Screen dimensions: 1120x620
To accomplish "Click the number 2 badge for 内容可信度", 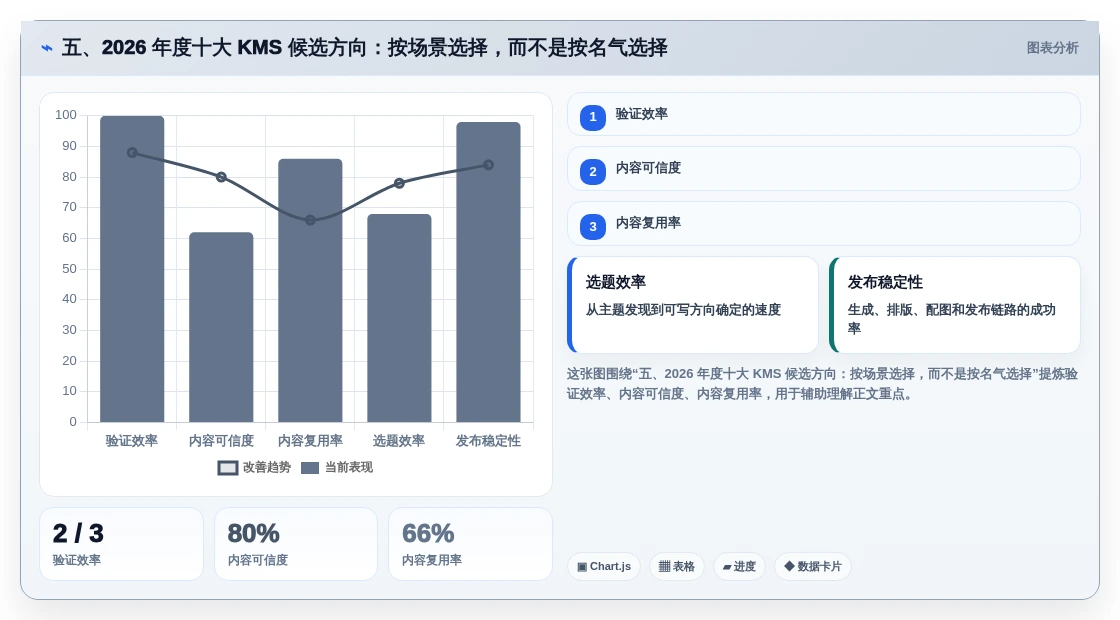I will [x=593, y=171].
